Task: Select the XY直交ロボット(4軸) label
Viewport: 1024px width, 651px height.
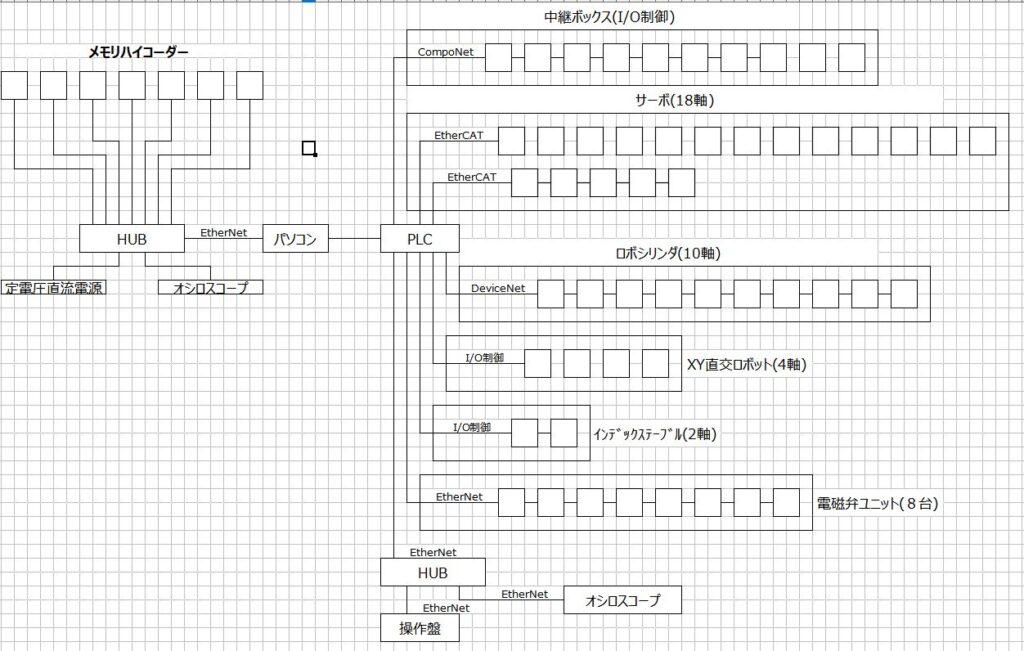Action: (x=746, y=364)
